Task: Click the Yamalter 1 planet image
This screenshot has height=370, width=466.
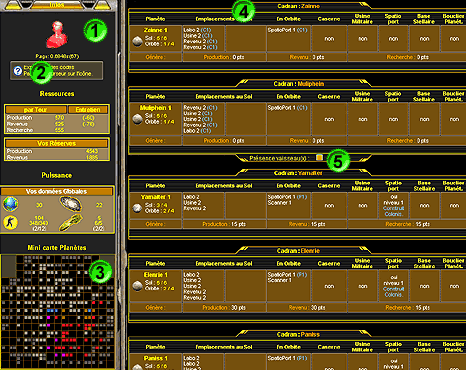Action: [137, 208]
